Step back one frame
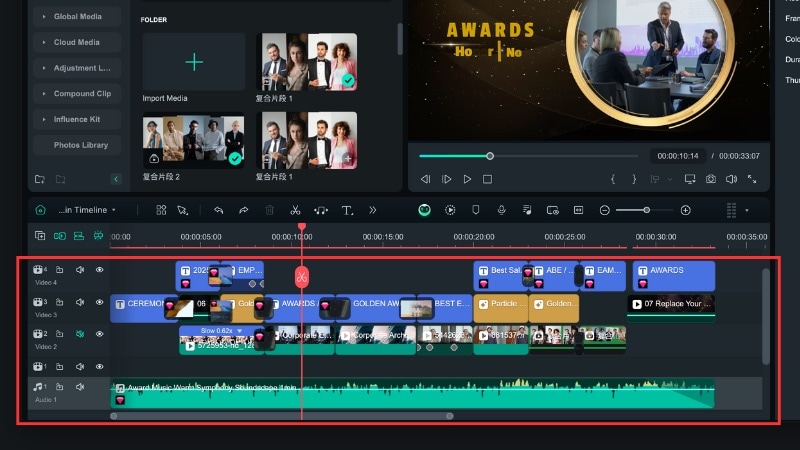Screen dimensions: 800x450 point(425,179)
